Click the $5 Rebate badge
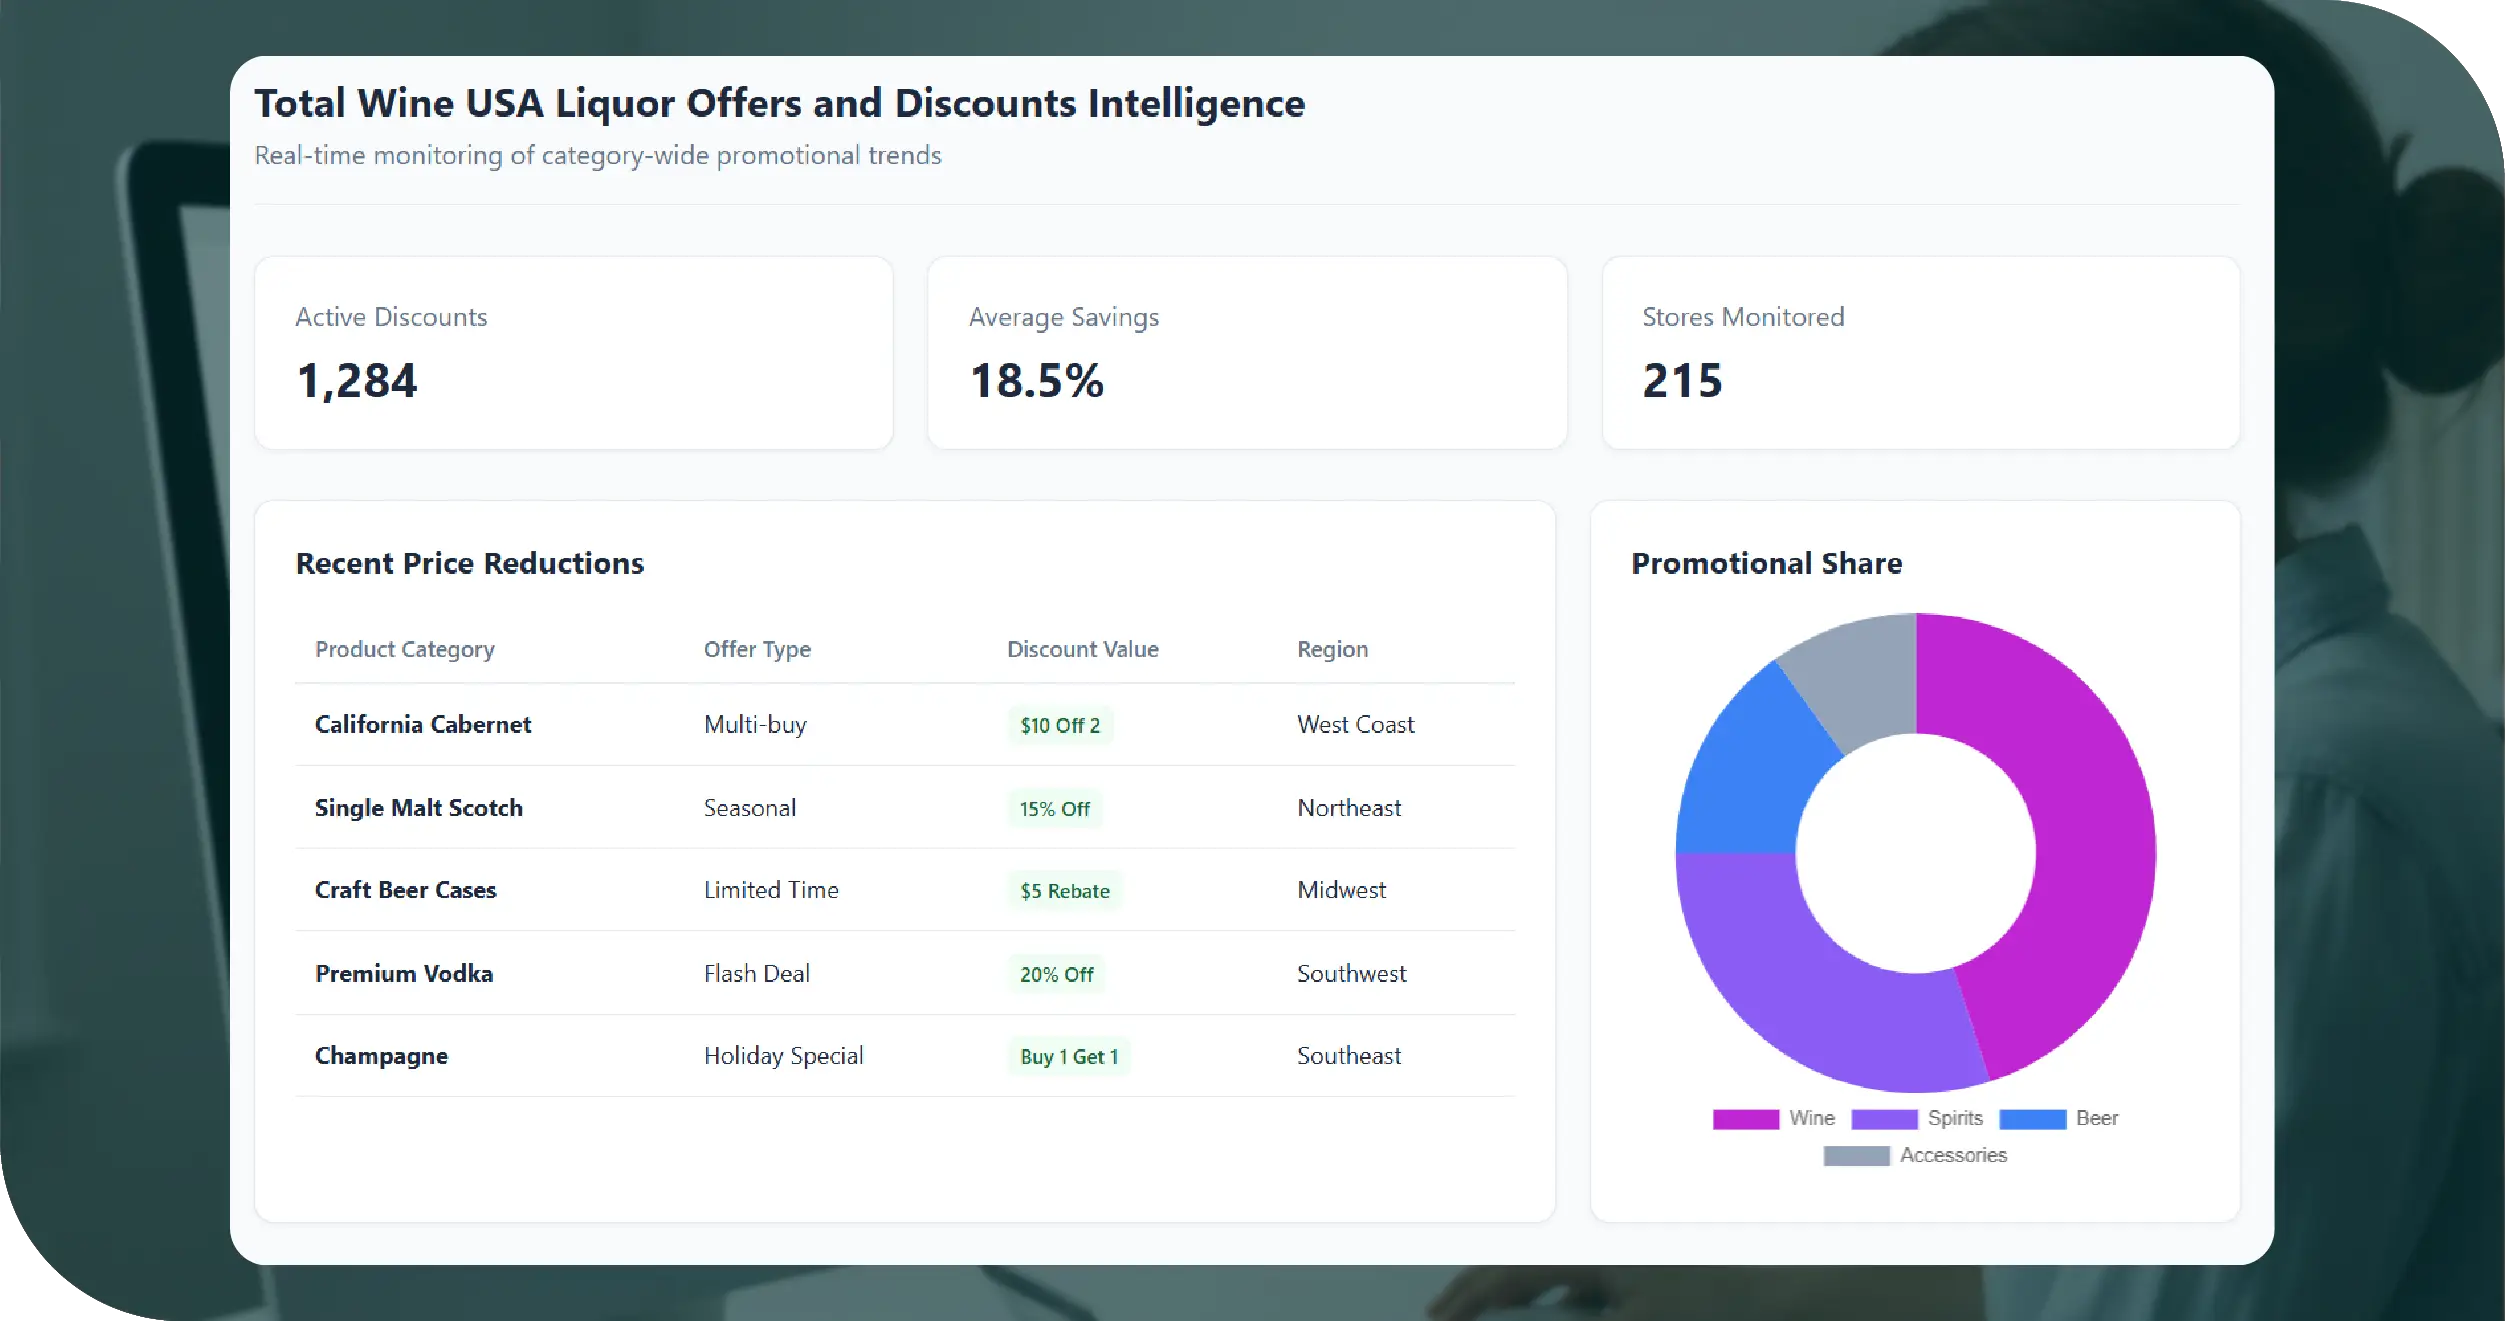The width and height of the screenshot is (2506, 1321). [1065, 891]
